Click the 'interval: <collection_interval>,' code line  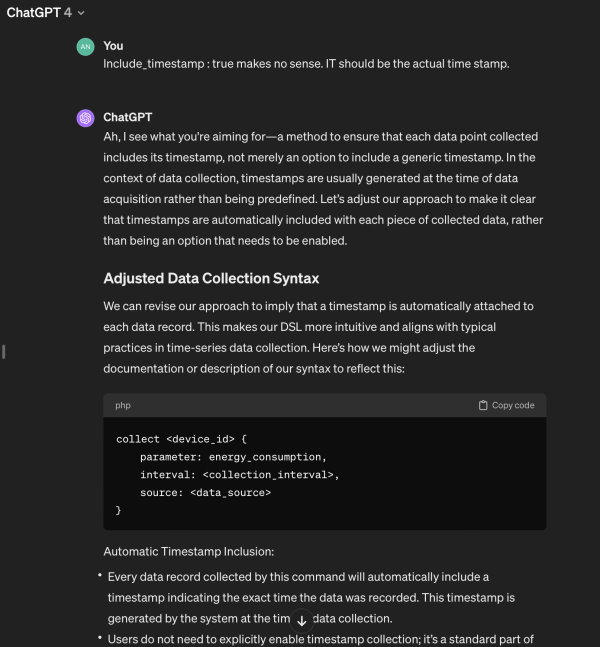[239, 475]
